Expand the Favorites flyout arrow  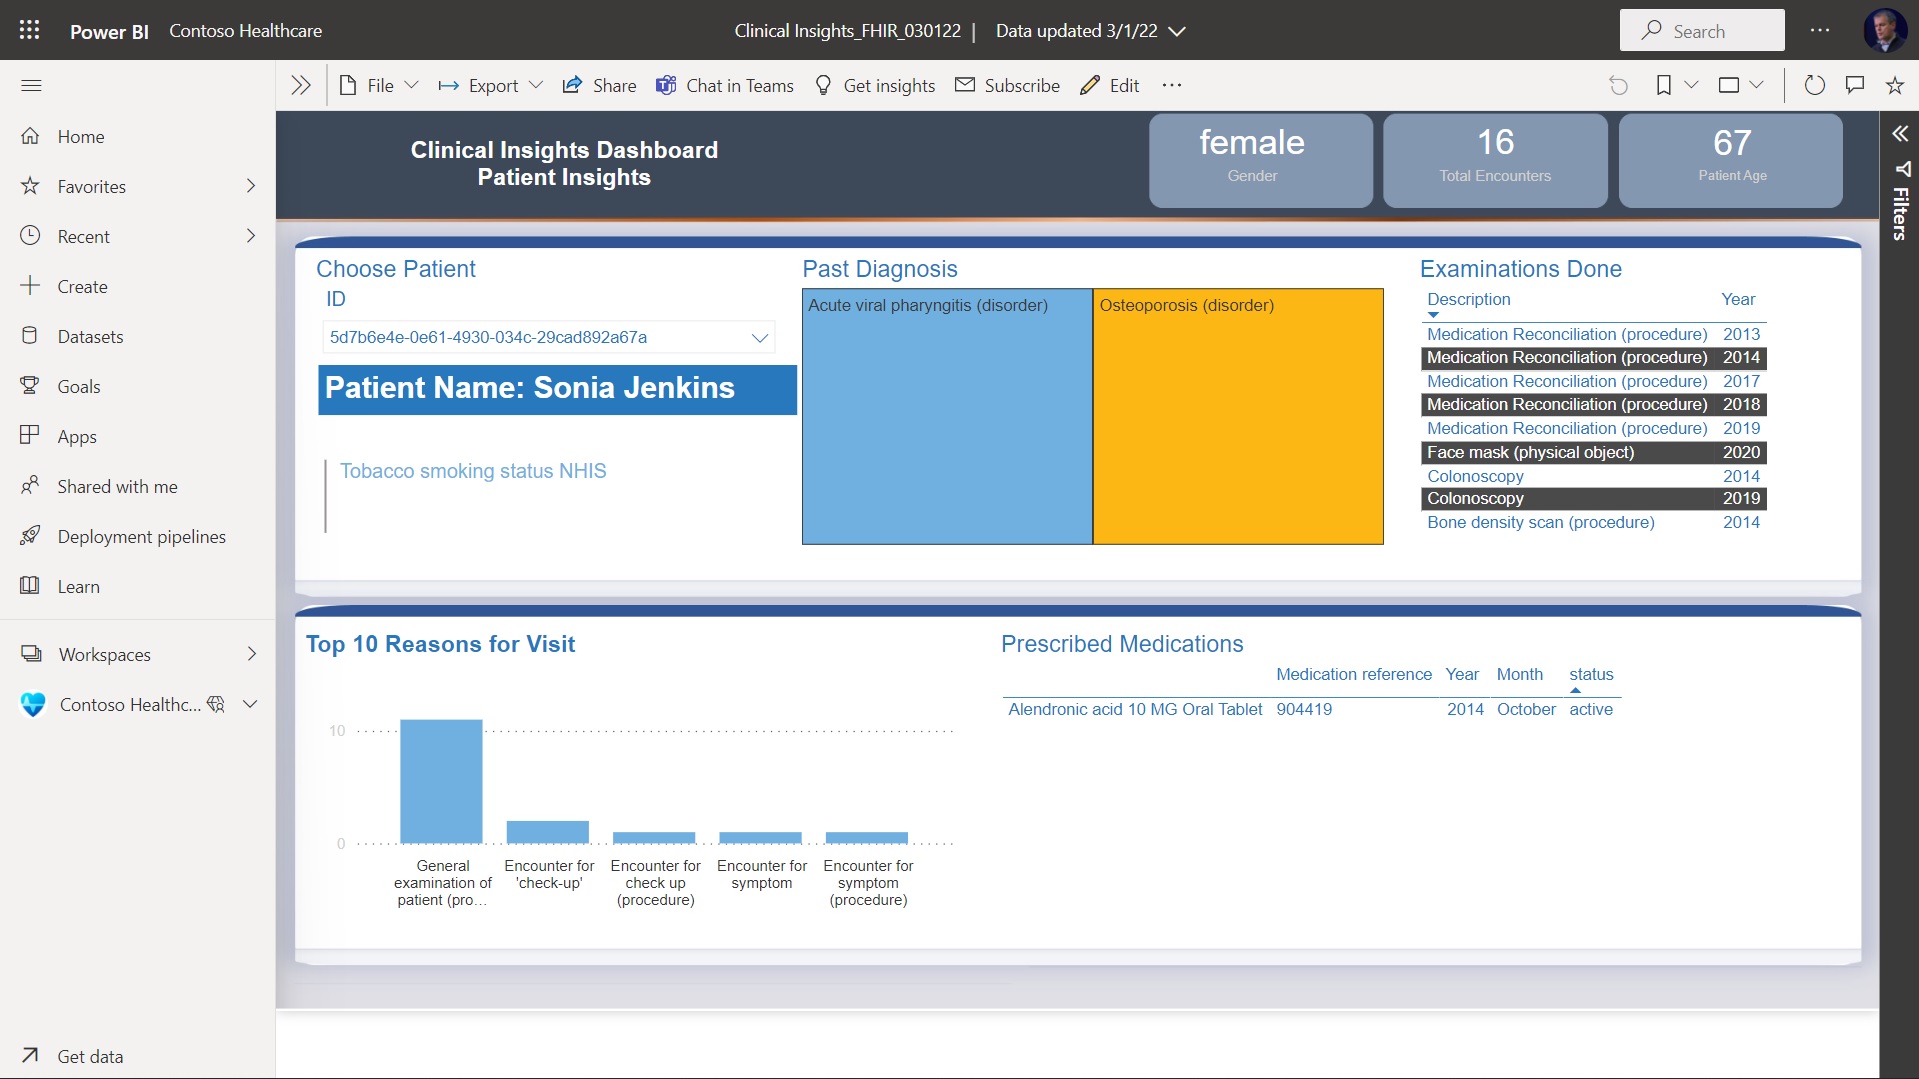[251, 186]
